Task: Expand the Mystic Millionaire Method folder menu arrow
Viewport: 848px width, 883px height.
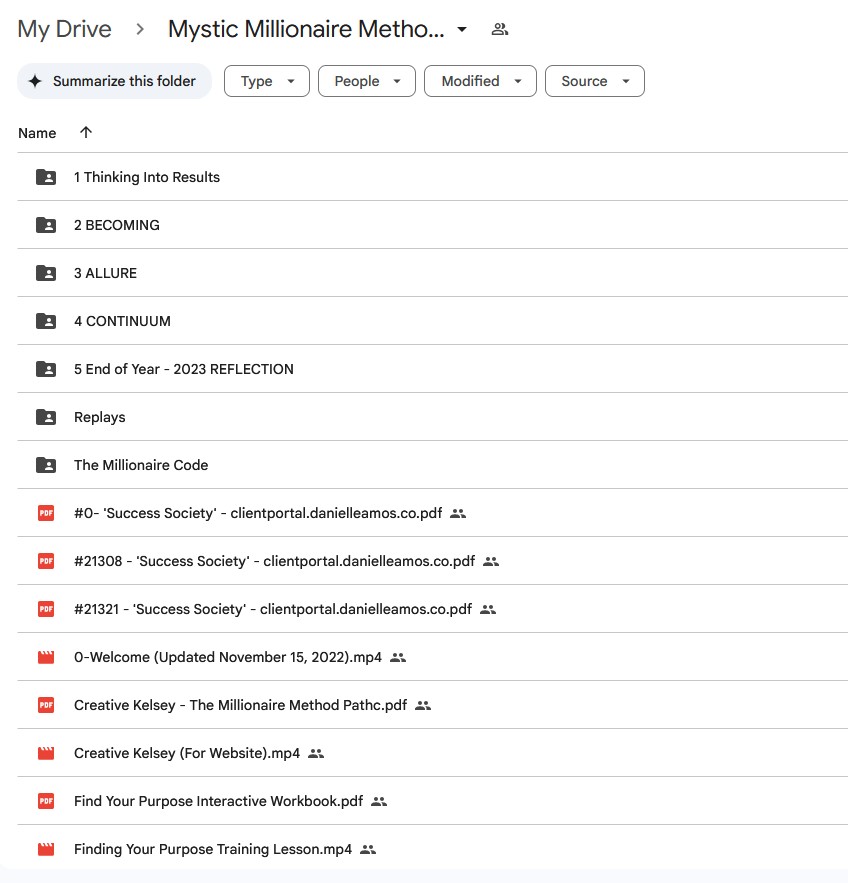Action: pos(462,29)
